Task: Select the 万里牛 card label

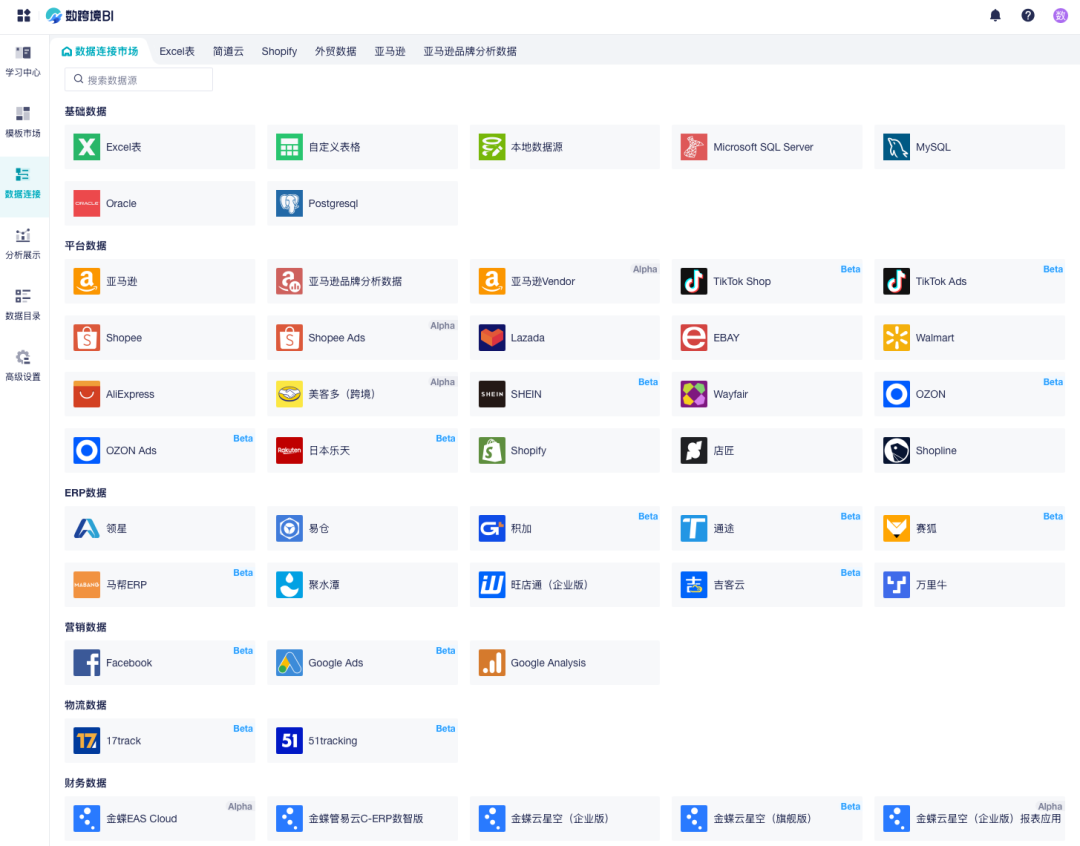Action: [x=931, y=585]
